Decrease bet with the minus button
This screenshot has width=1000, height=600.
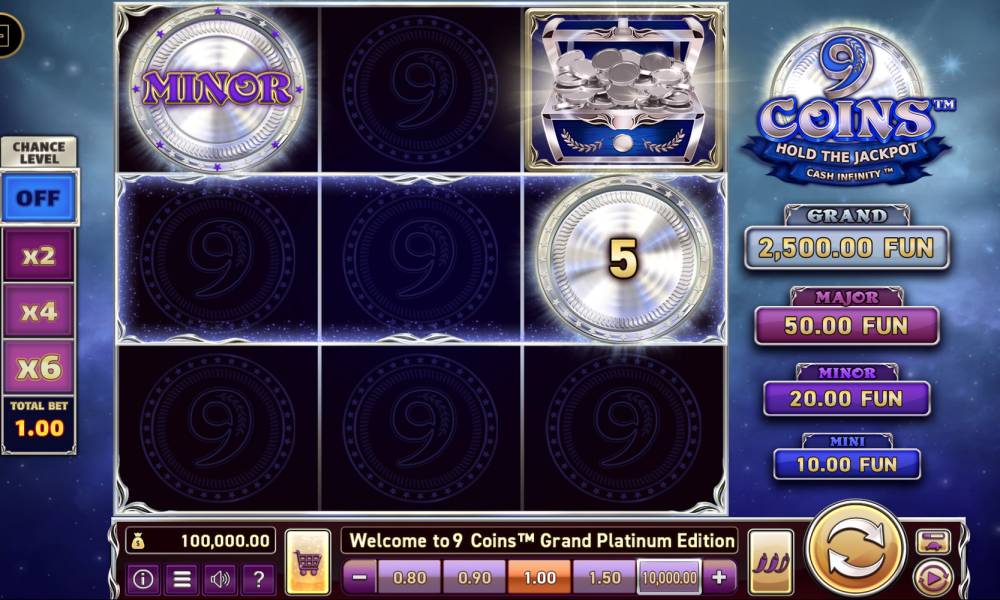point(360,578)
